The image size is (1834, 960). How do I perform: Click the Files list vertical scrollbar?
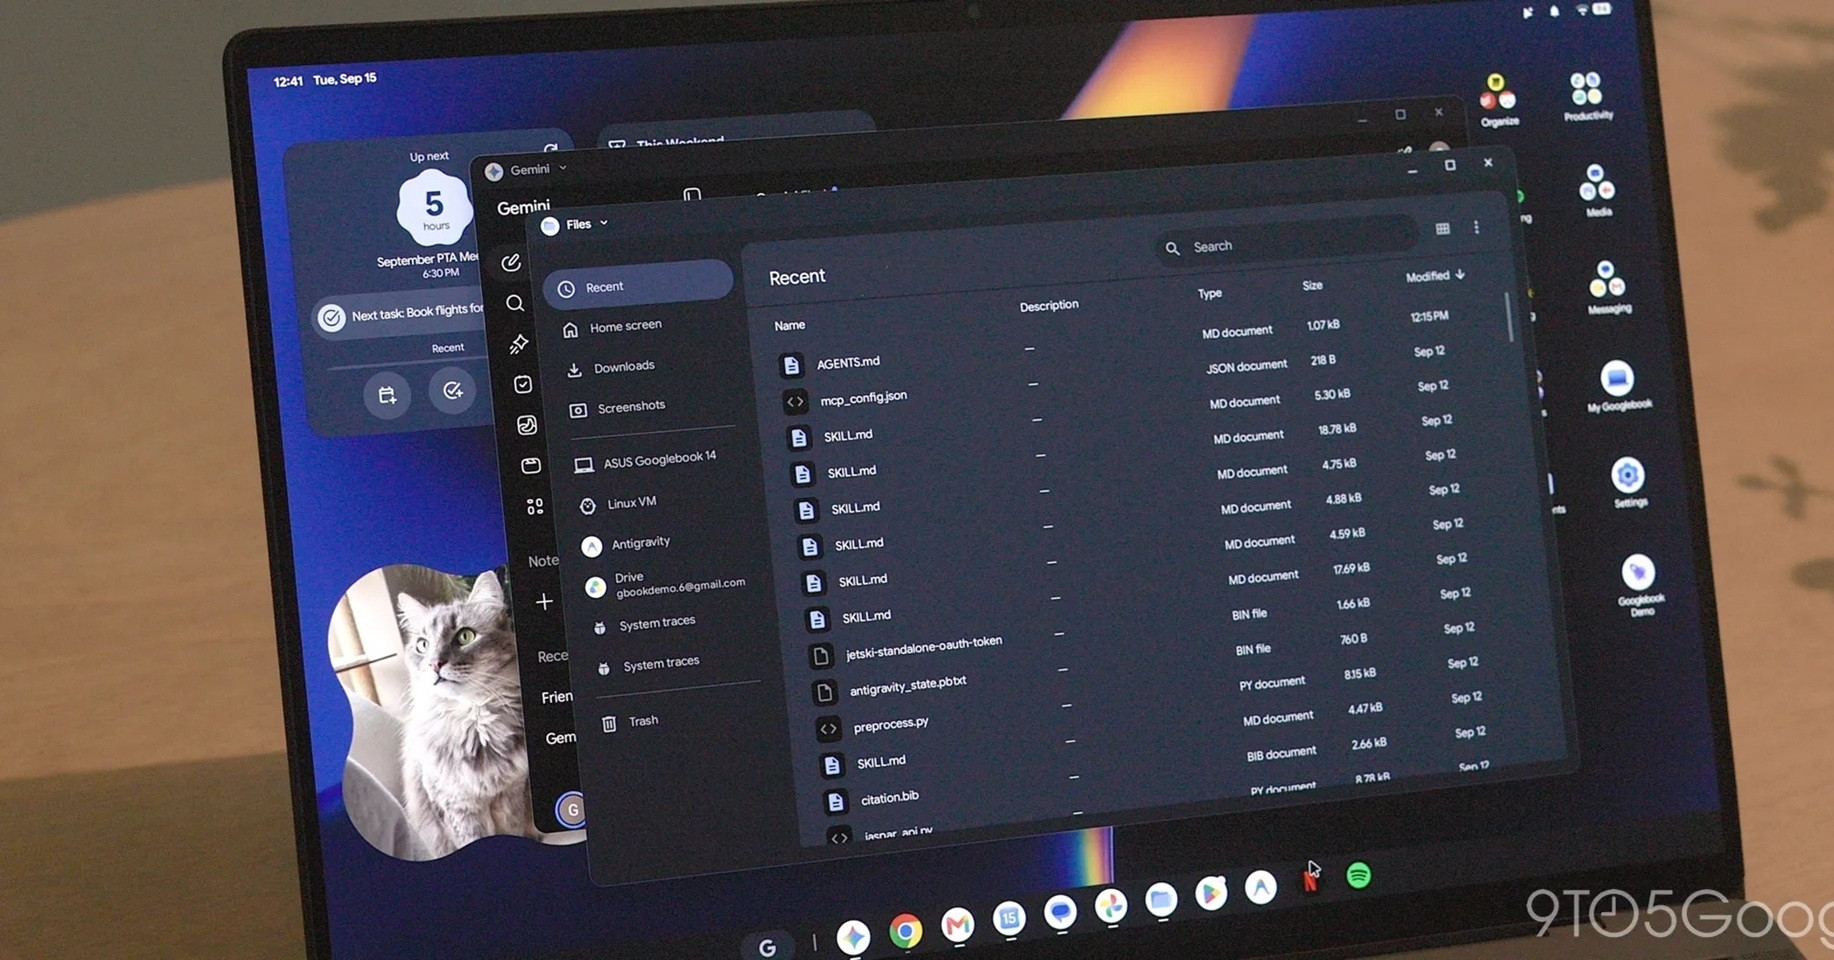coord(1509,318)
